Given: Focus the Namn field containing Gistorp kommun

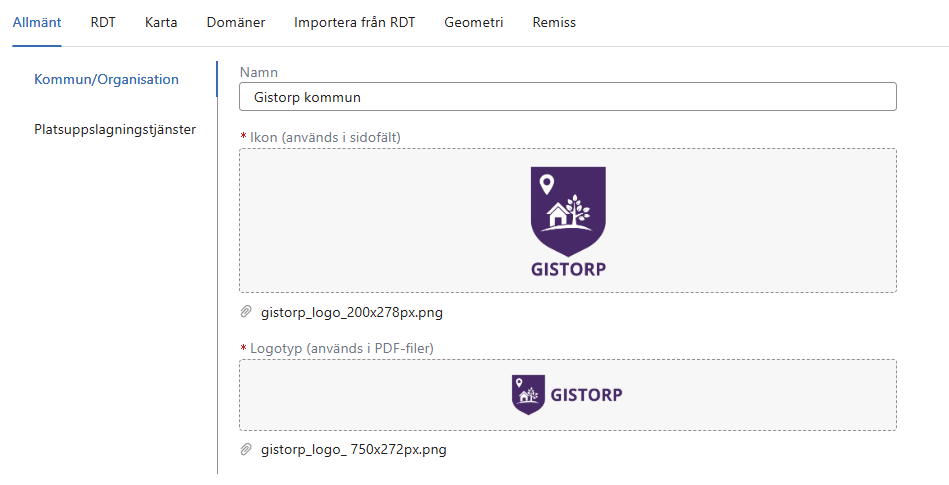Looking at the screenshot, I should point(567,97).
